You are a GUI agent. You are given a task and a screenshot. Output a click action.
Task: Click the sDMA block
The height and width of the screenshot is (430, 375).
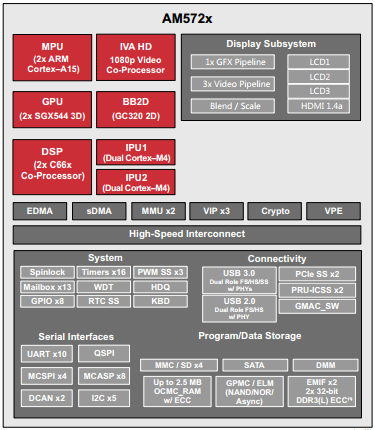tap(99, 211)
